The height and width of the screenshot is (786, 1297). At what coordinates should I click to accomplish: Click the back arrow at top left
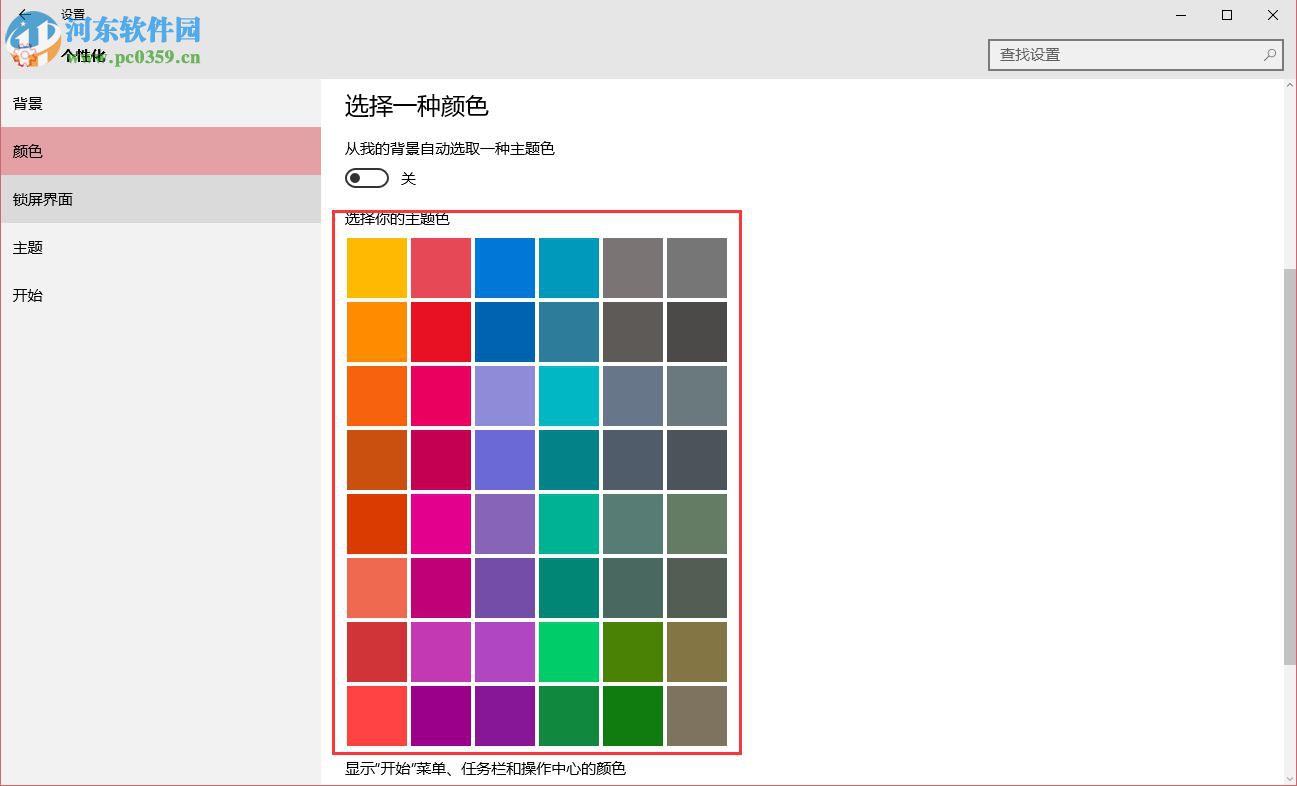point(24,15)
